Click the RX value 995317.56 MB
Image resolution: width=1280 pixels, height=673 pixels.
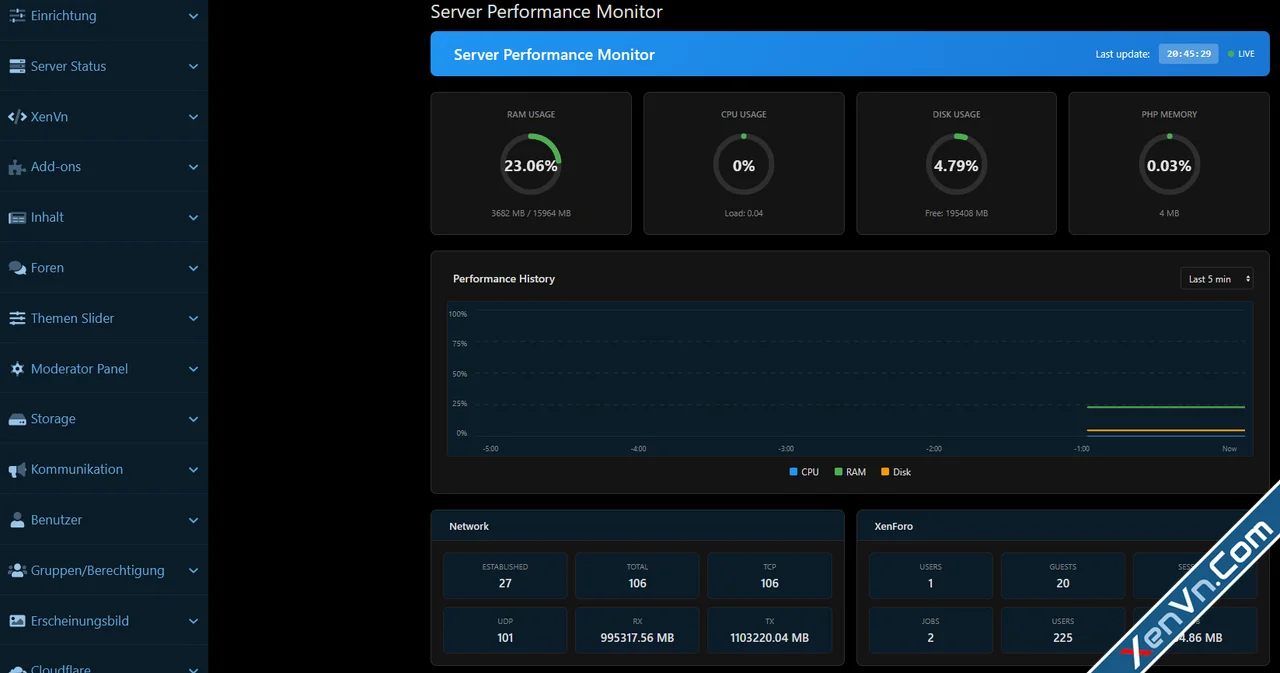pos(637,637)
